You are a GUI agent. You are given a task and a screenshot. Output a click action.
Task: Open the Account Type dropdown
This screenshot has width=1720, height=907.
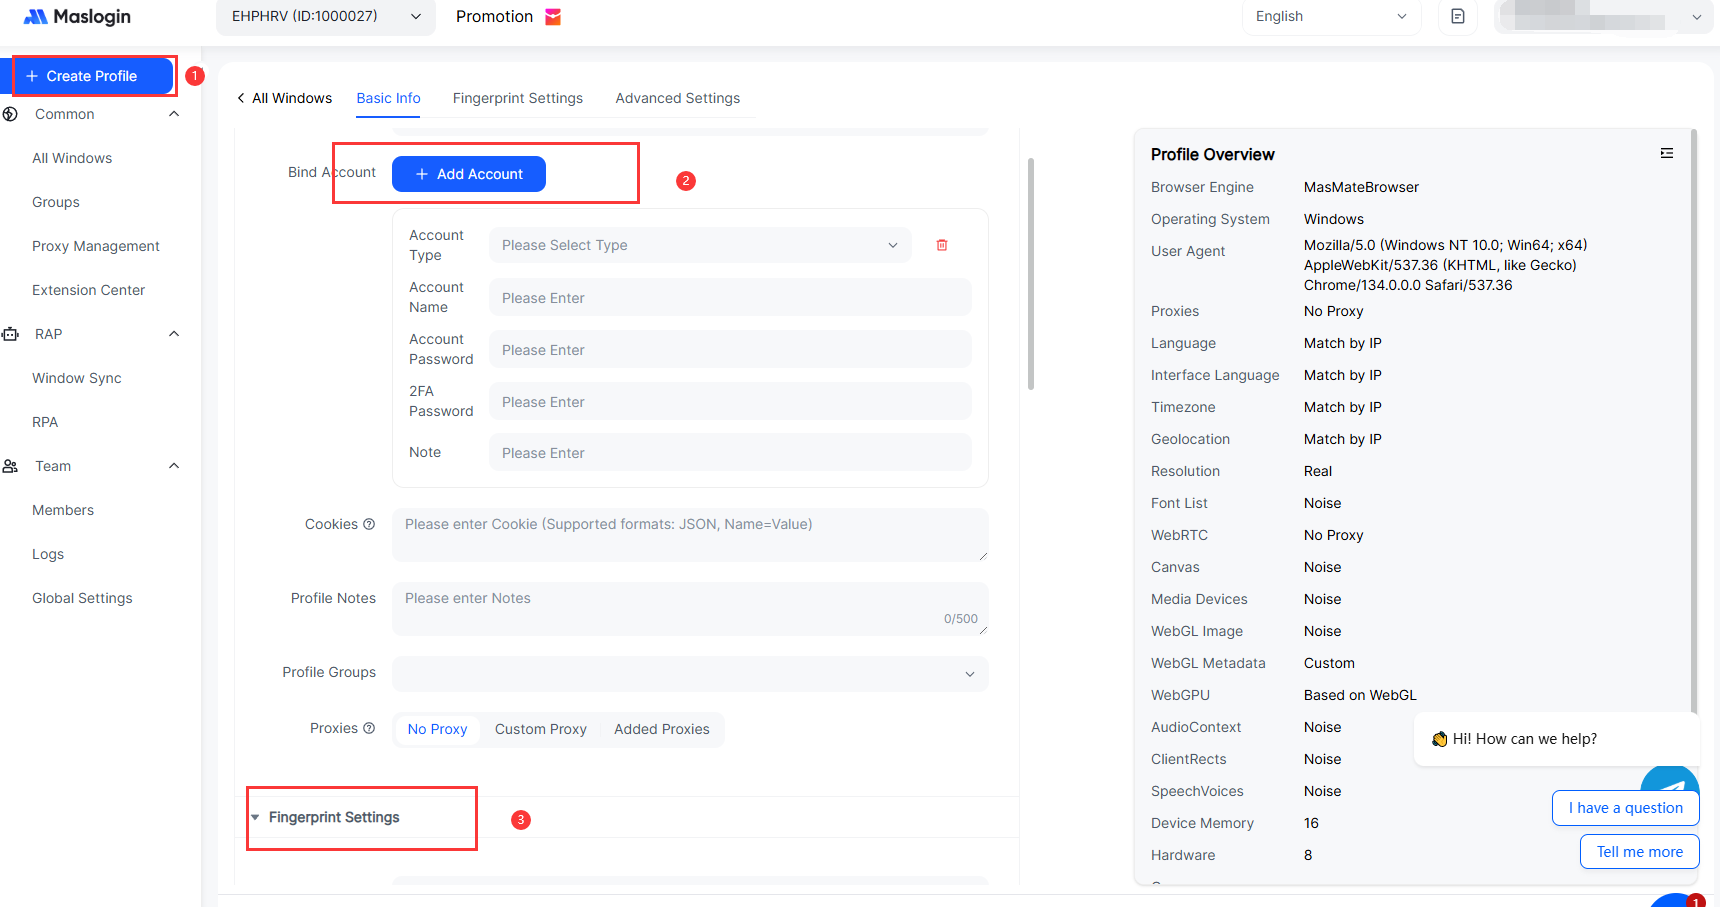pyautogui.click(x=699, y=245)
